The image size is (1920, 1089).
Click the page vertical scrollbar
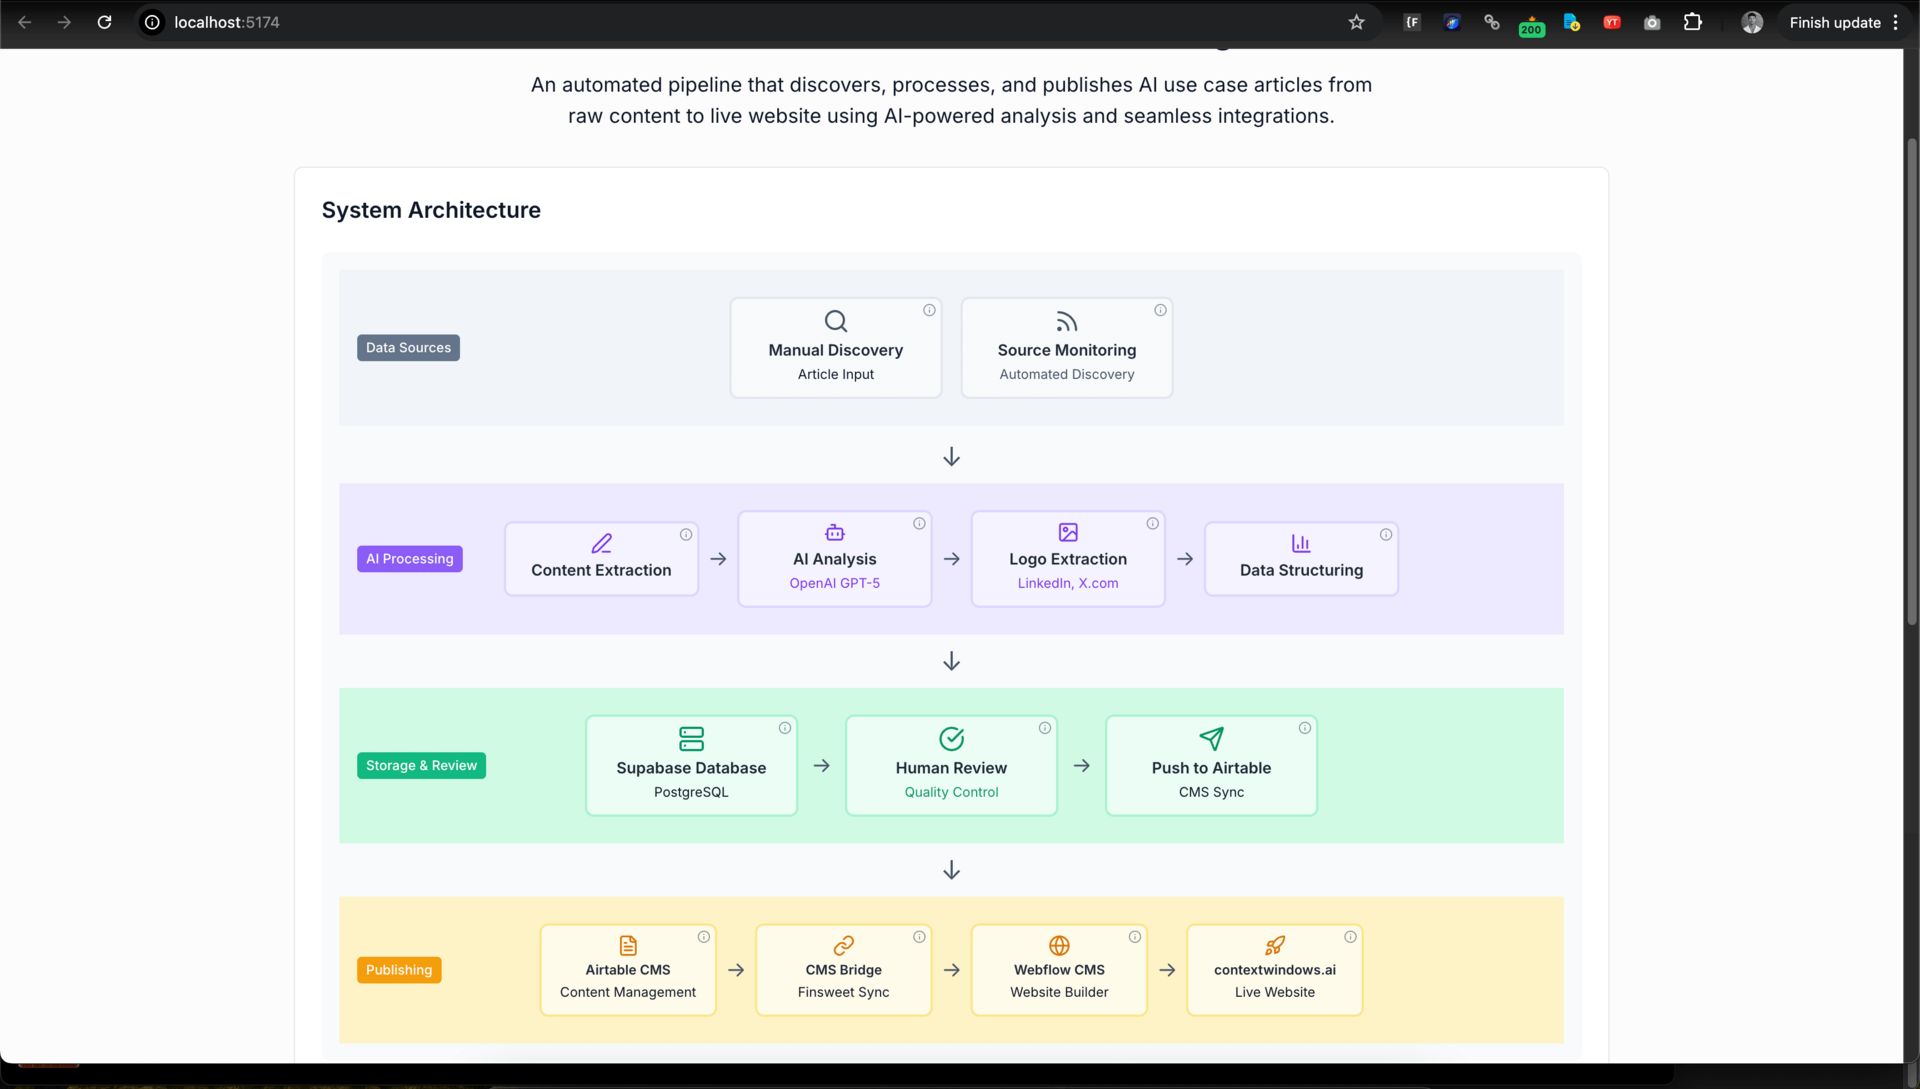1912,380
